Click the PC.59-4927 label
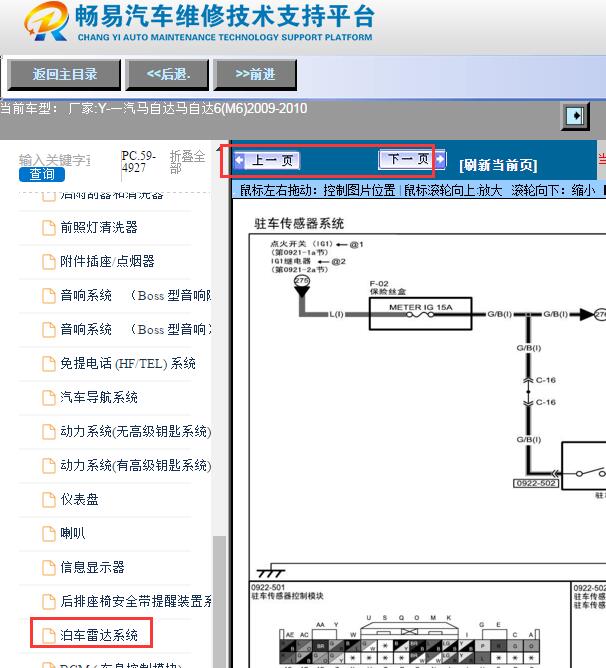606x668 pixels. coord(139,162)
